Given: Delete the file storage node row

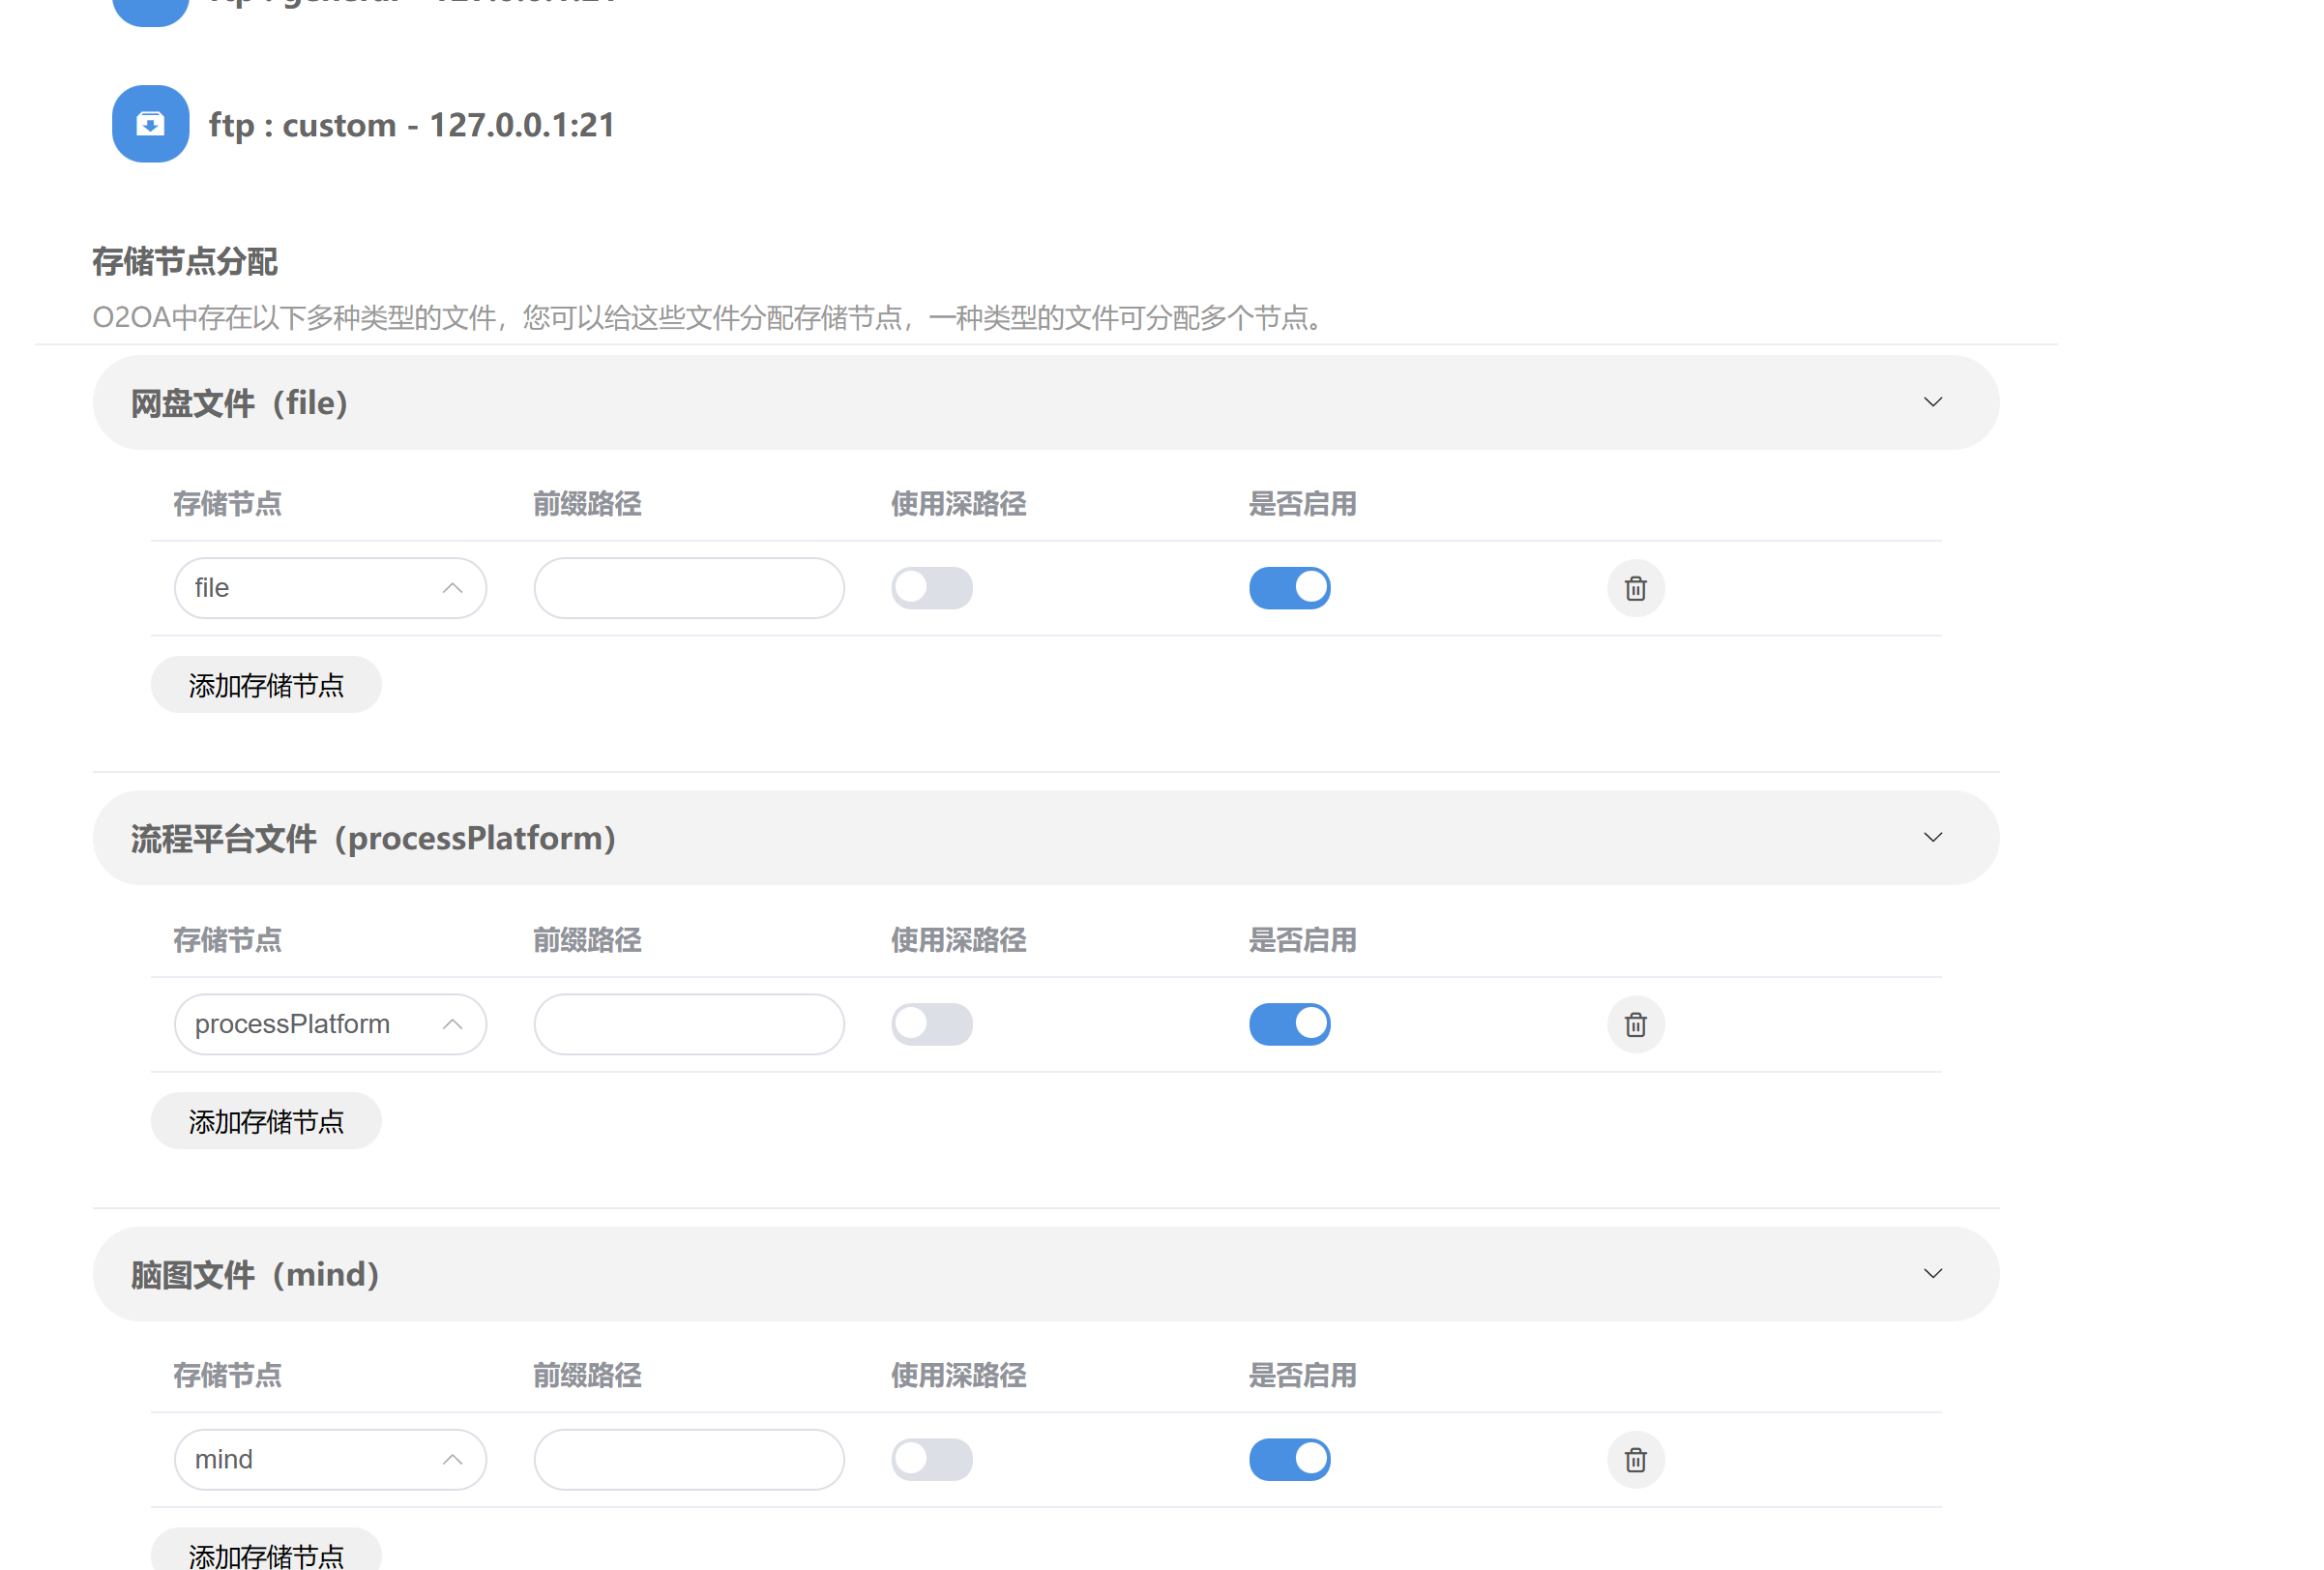Looking at the screenshot, I should (x=1635, y=588).
